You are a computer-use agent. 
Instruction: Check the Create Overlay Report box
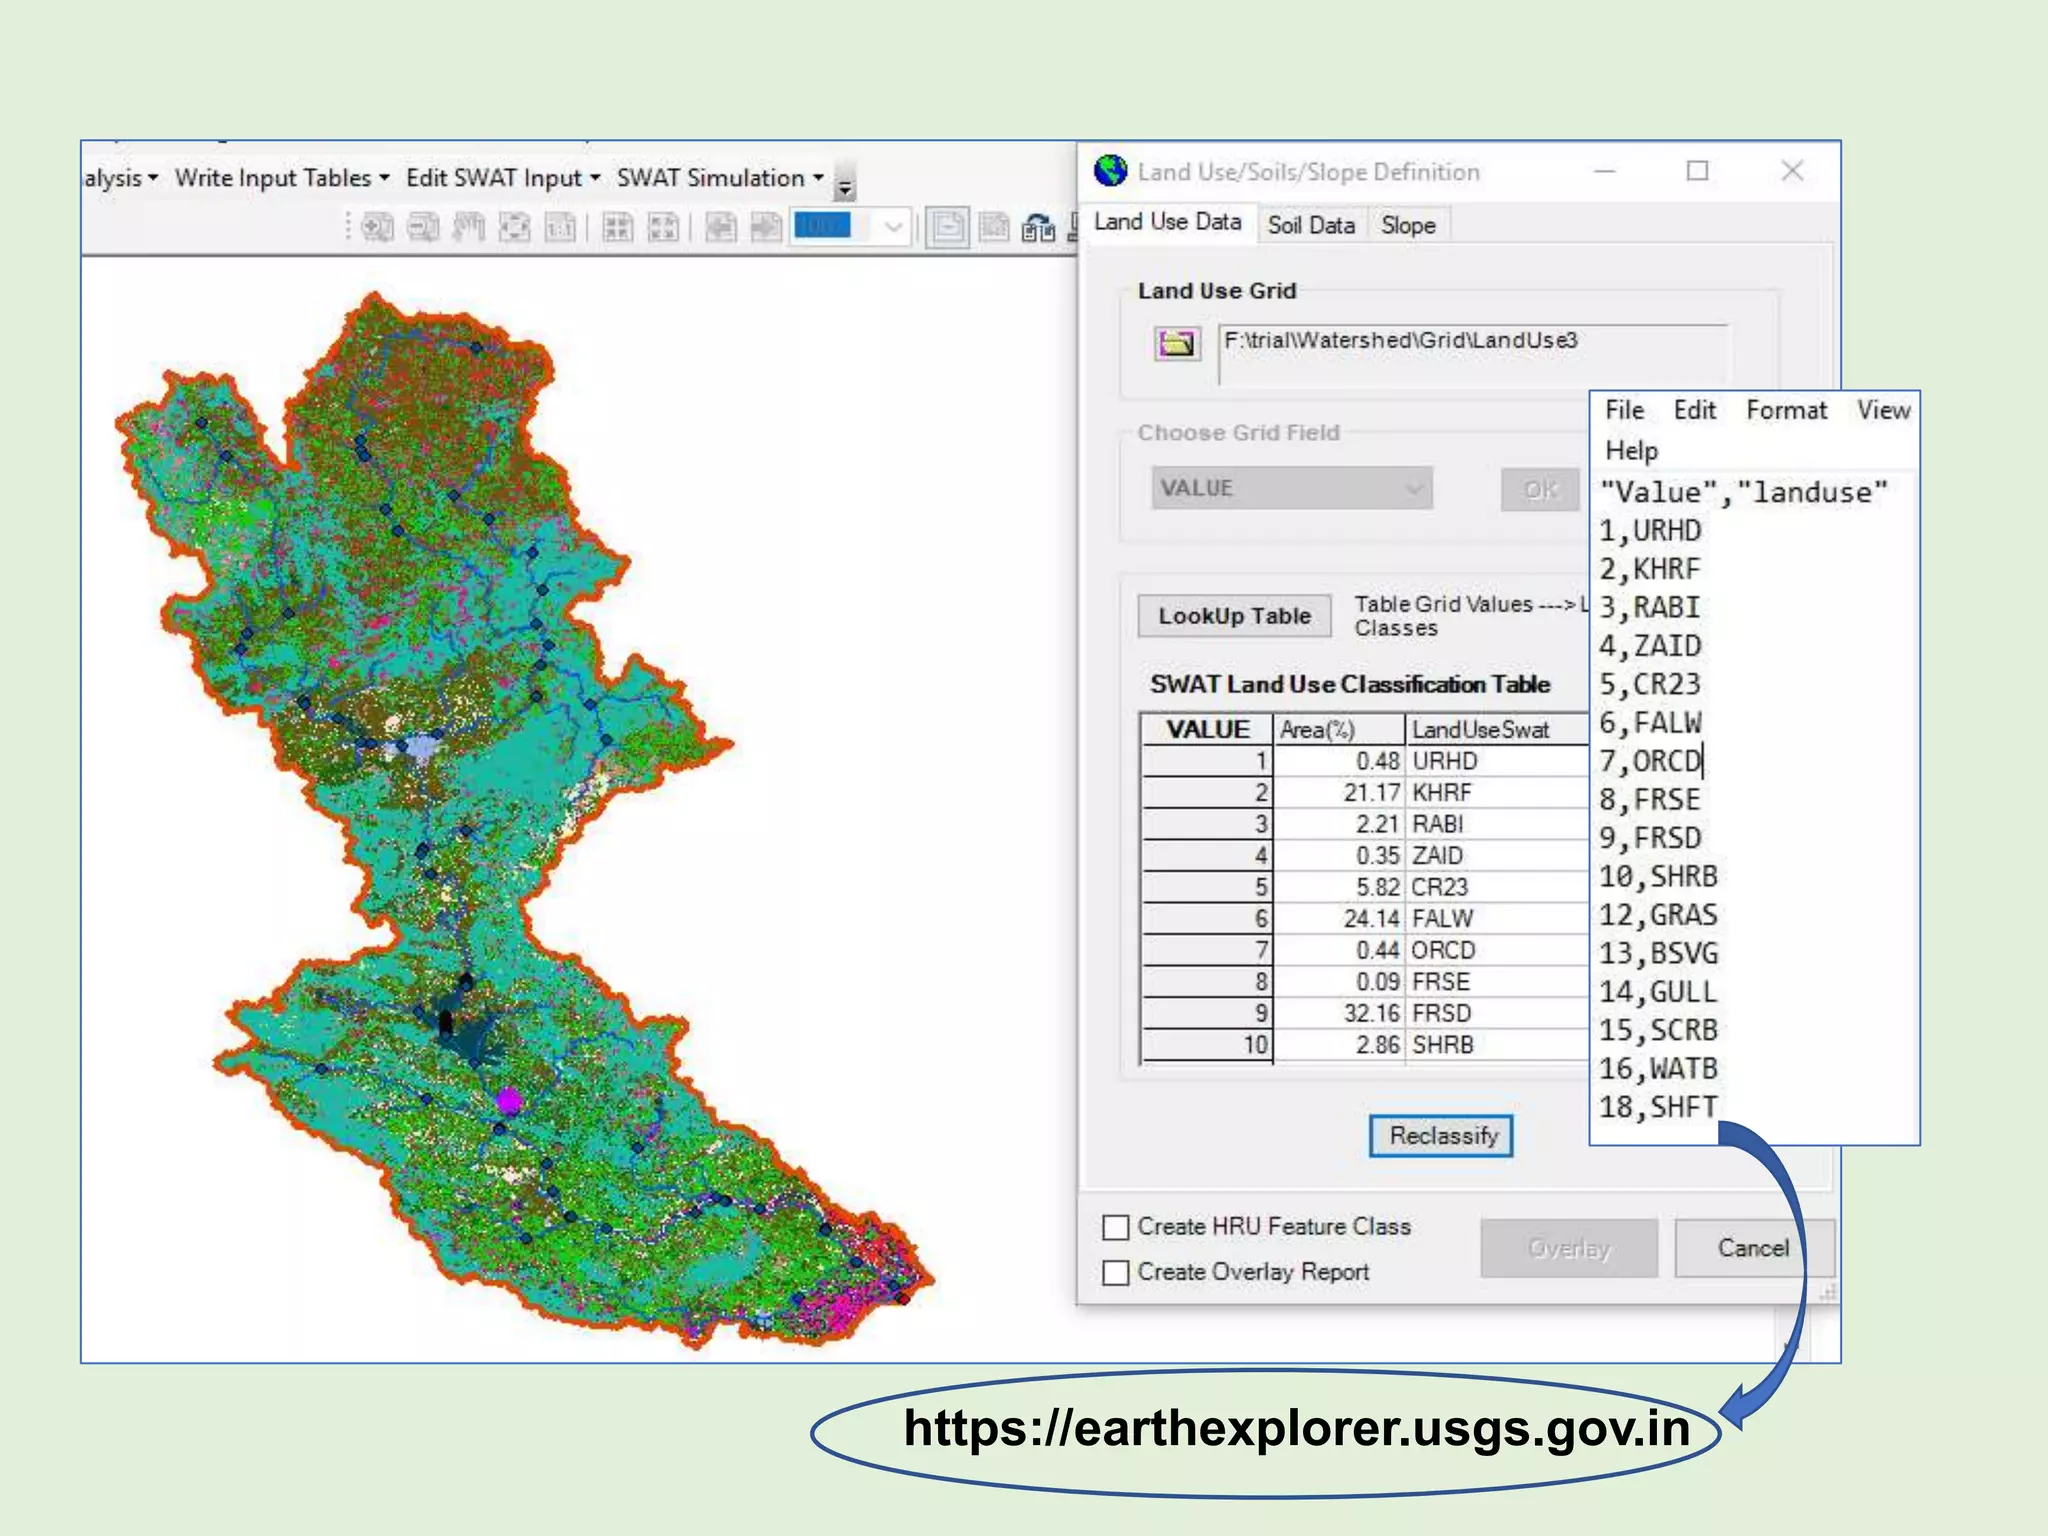point(1115,1272)
